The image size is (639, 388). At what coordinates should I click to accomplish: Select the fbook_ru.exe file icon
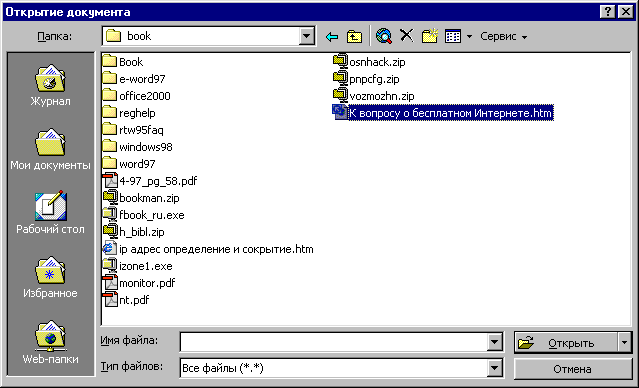pos(110,214)
